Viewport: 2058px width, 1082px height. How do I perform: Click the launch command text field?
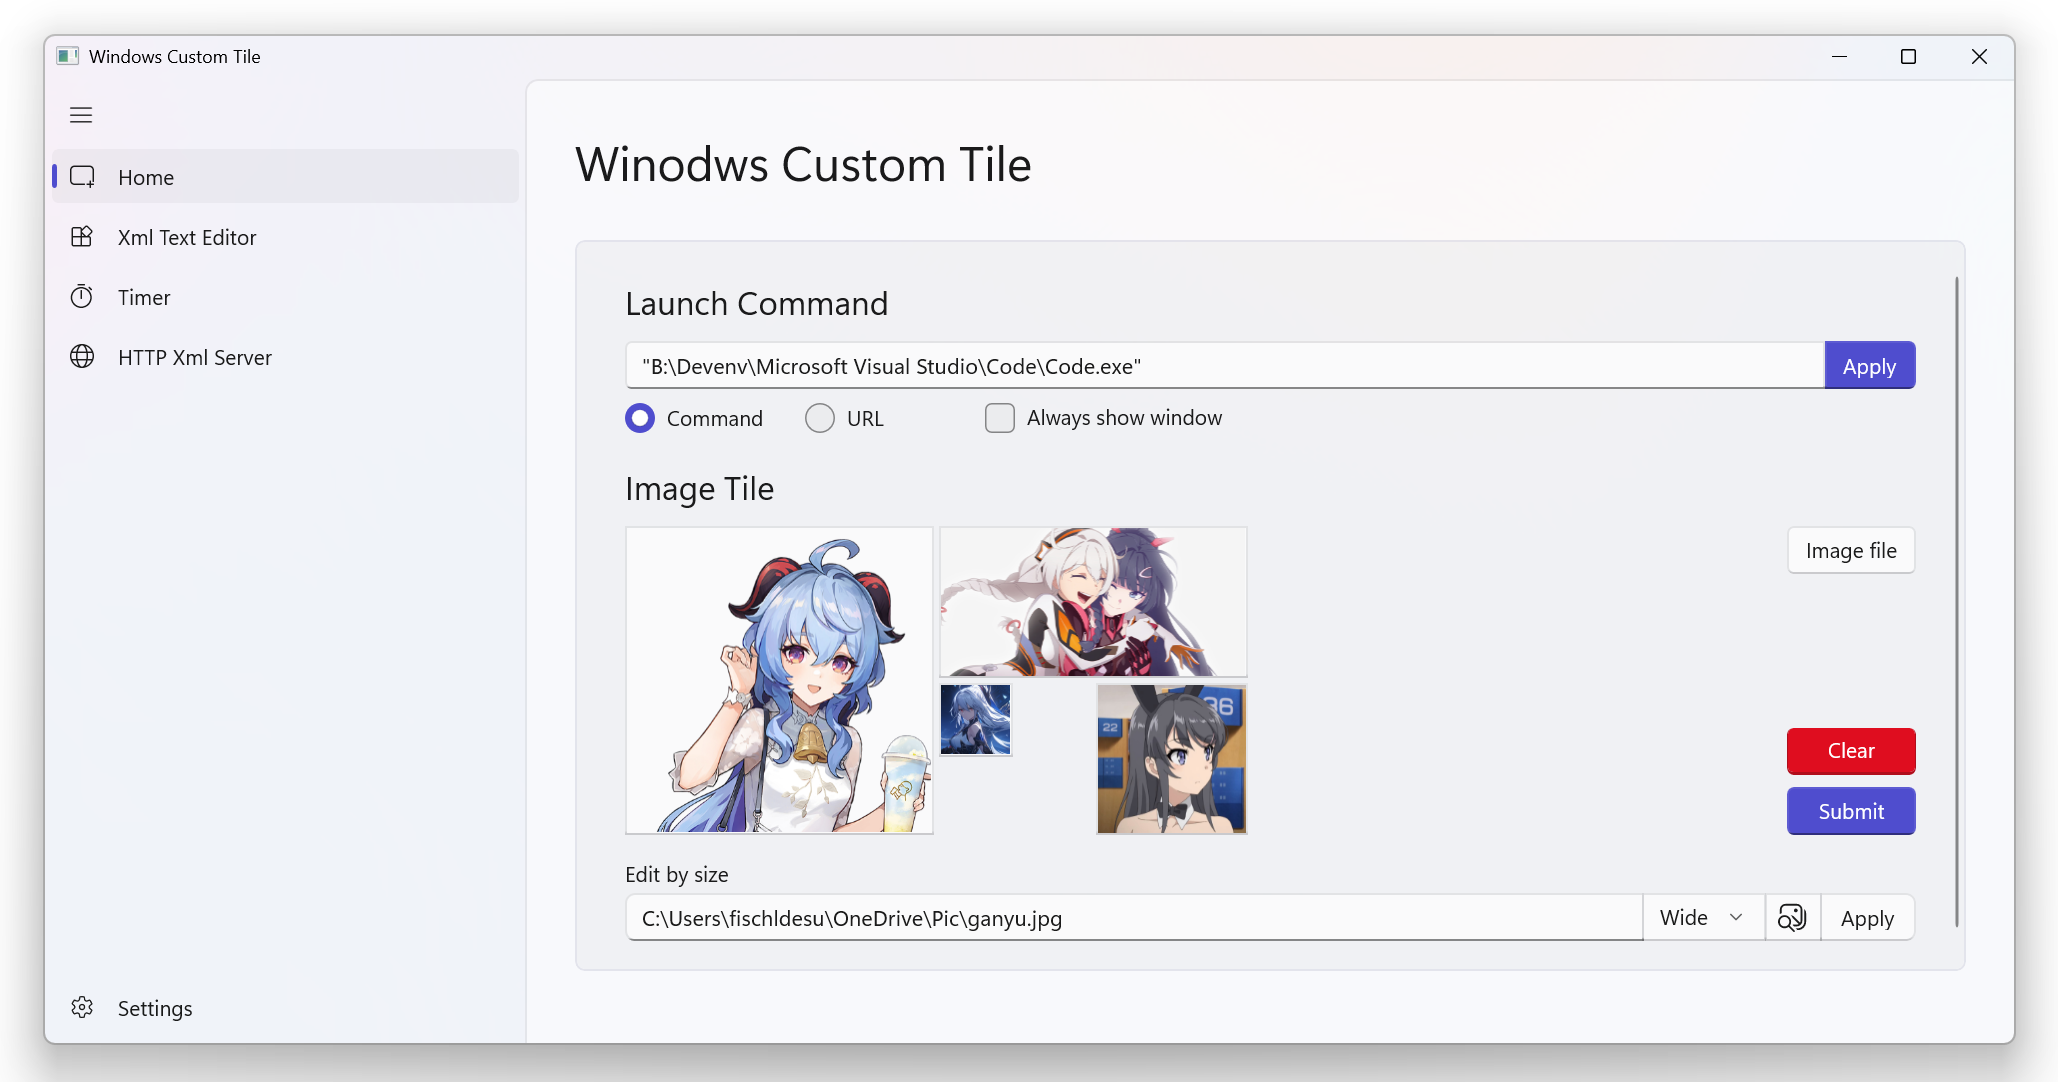click(1225, 366)
